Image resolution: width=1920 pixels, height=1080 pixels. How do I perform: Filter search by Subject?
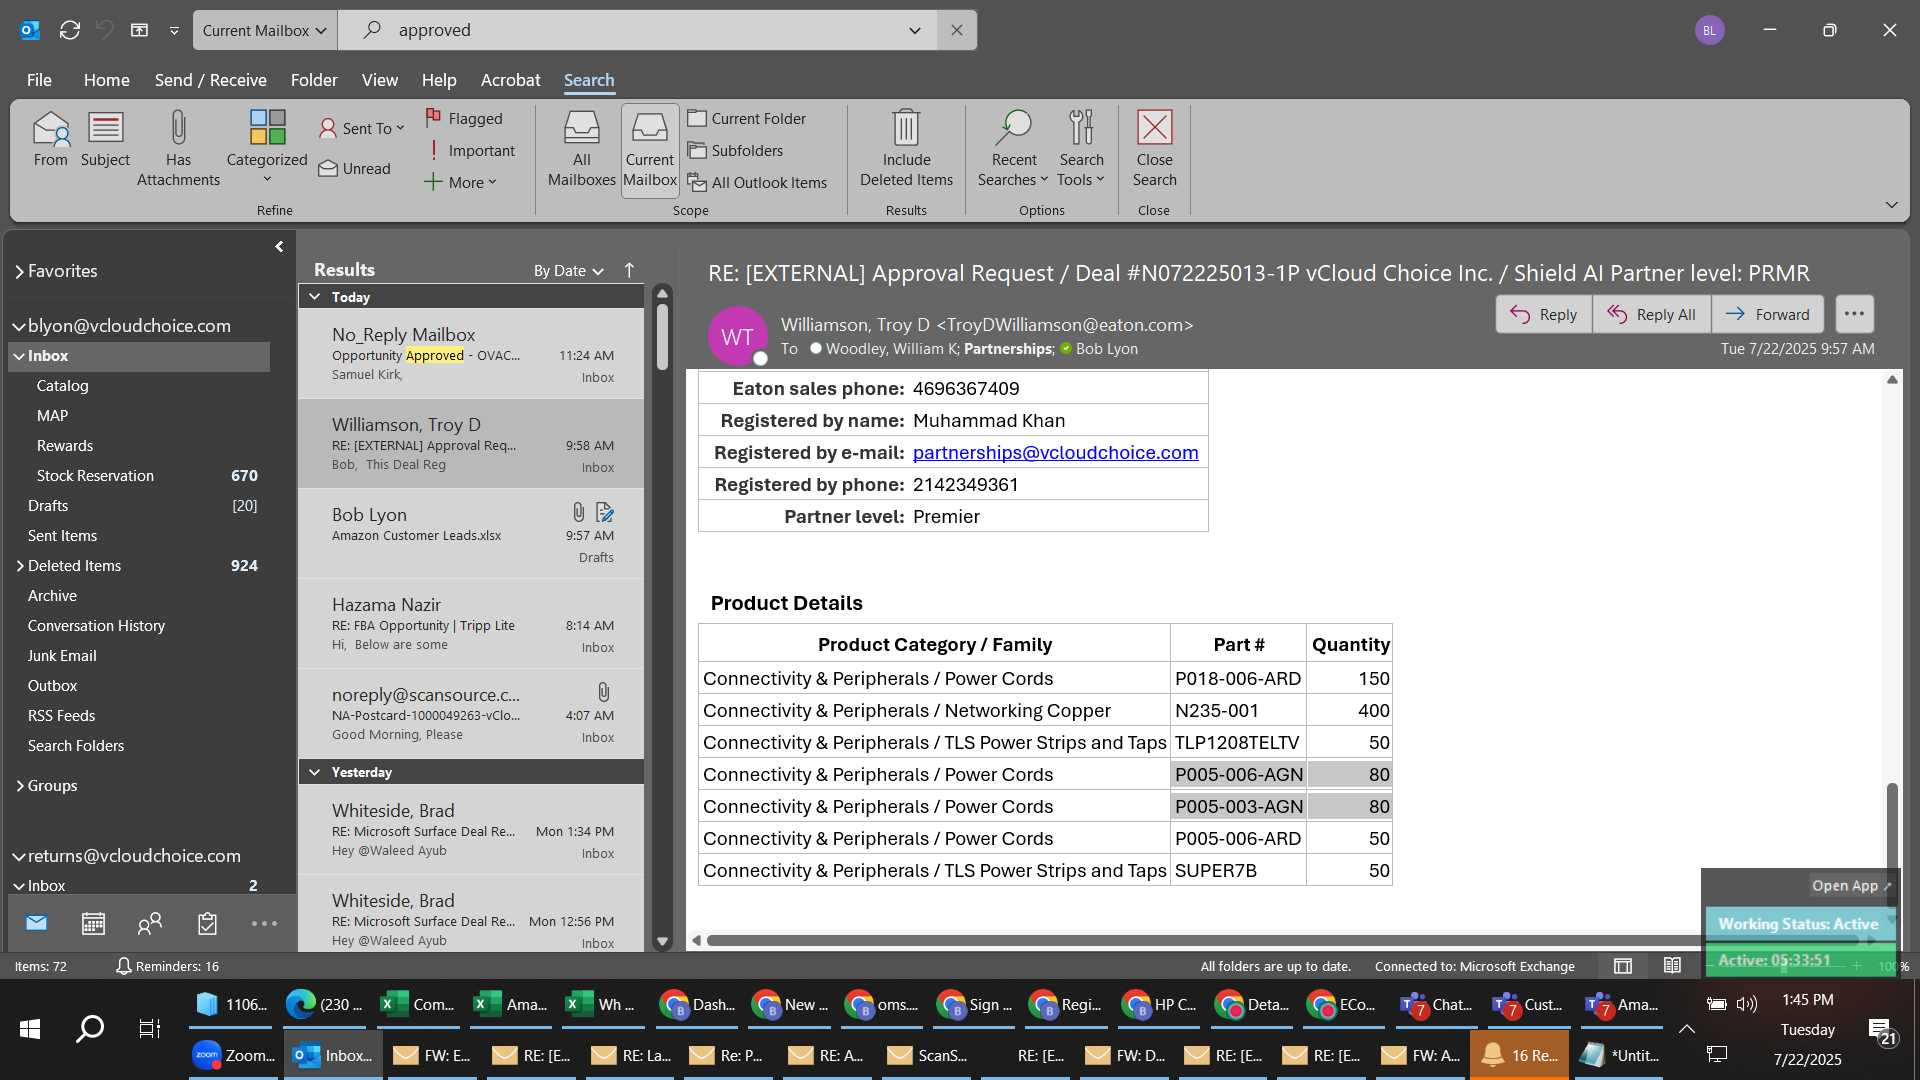click(105, 140)
